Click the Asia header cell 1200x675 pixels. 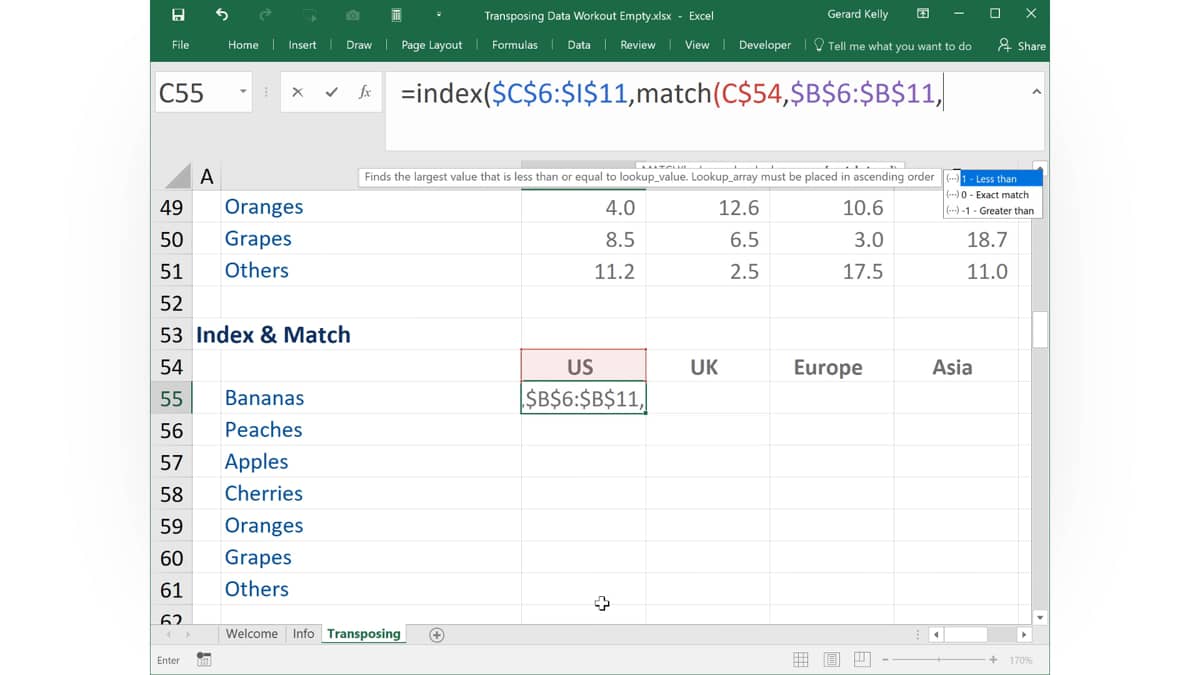[955, 366]
